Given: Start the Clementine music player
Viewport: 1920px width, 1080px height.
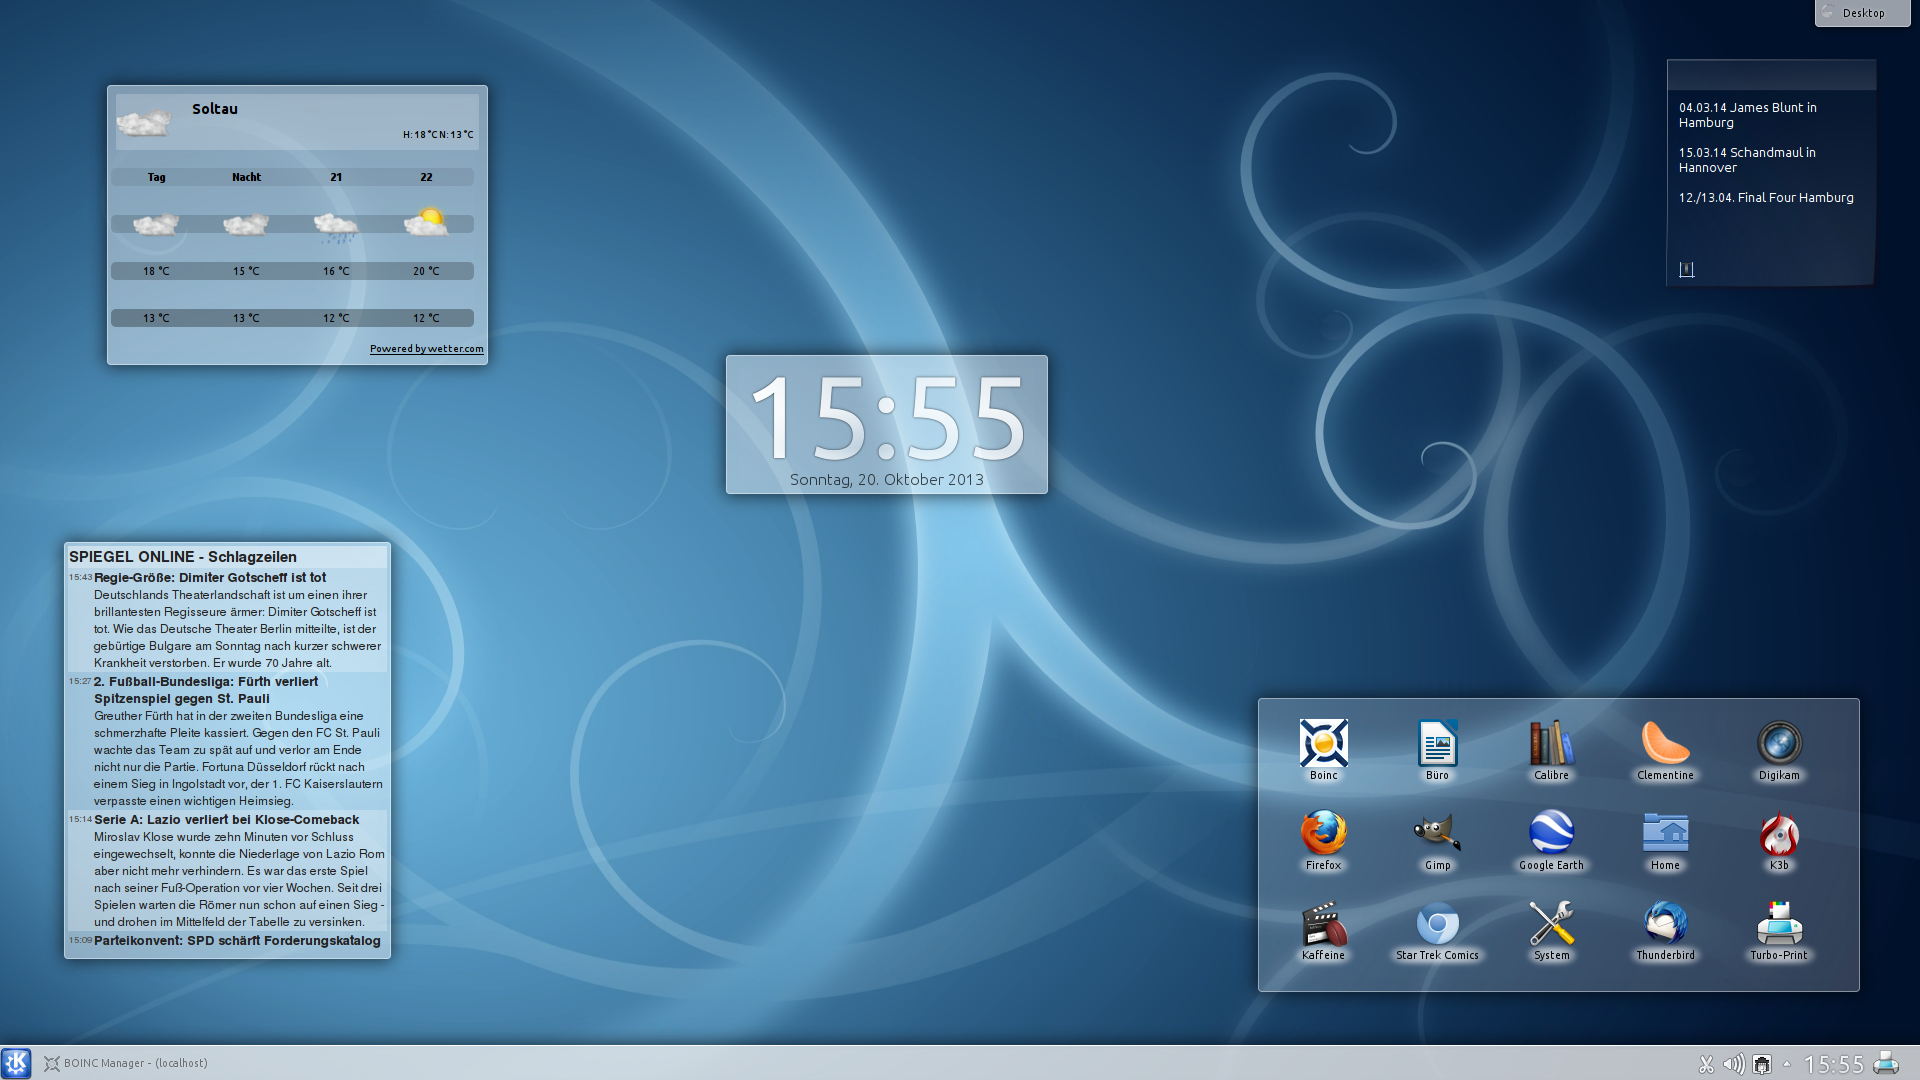Looking at the screenshot, I should coord(1665,743).
